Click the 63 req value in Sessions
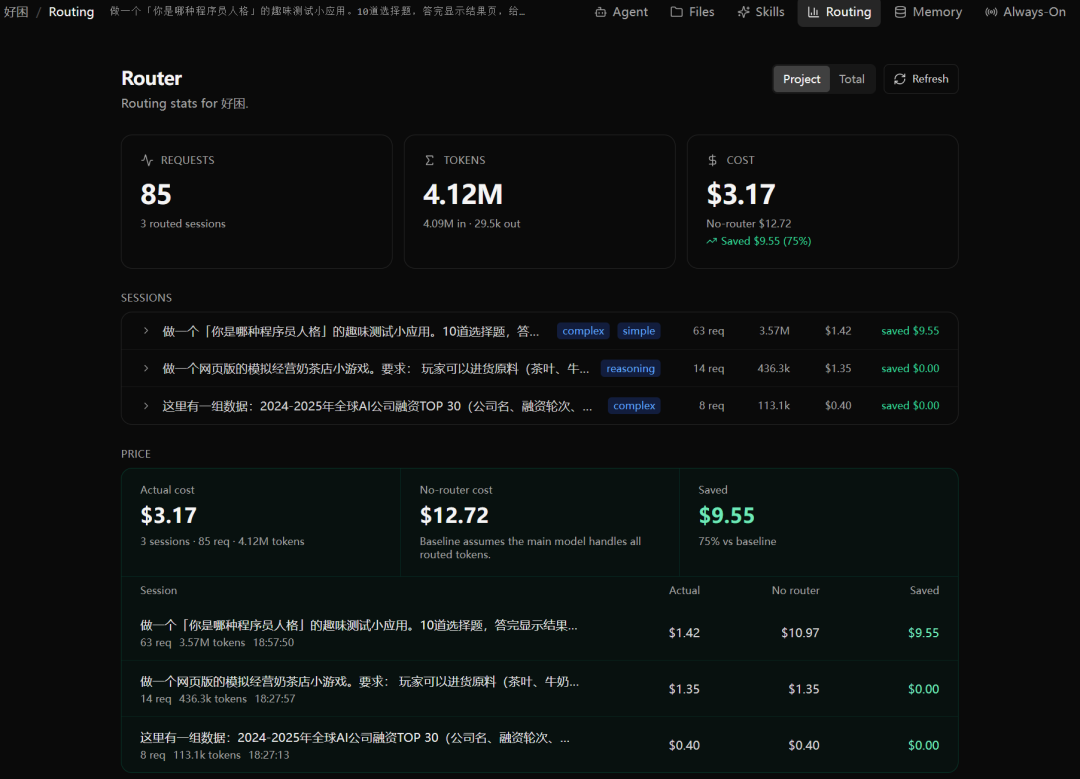 (708, 331)
